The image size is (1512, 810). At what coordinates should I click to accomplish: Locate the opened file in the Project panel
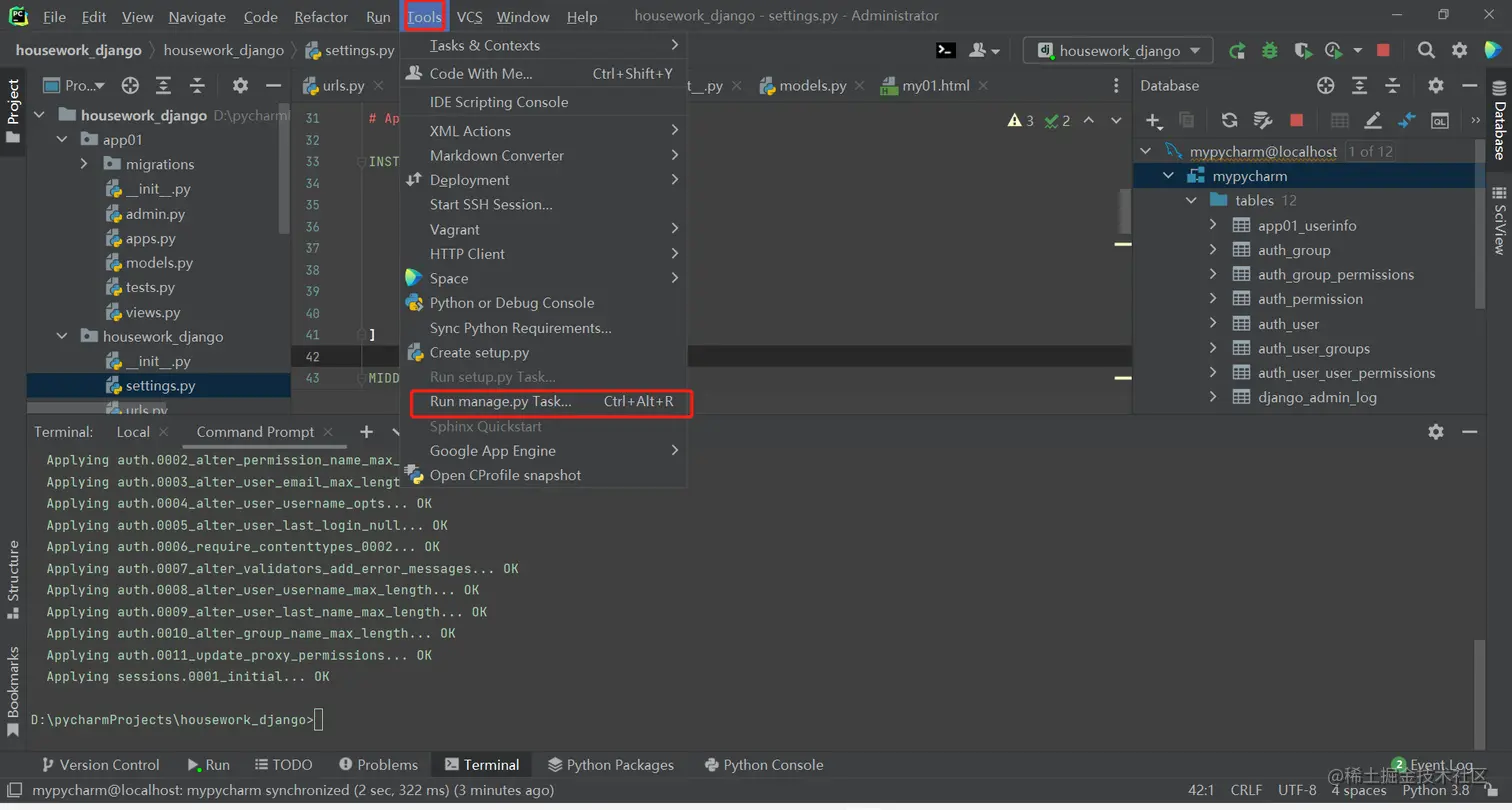pos(130,86)
